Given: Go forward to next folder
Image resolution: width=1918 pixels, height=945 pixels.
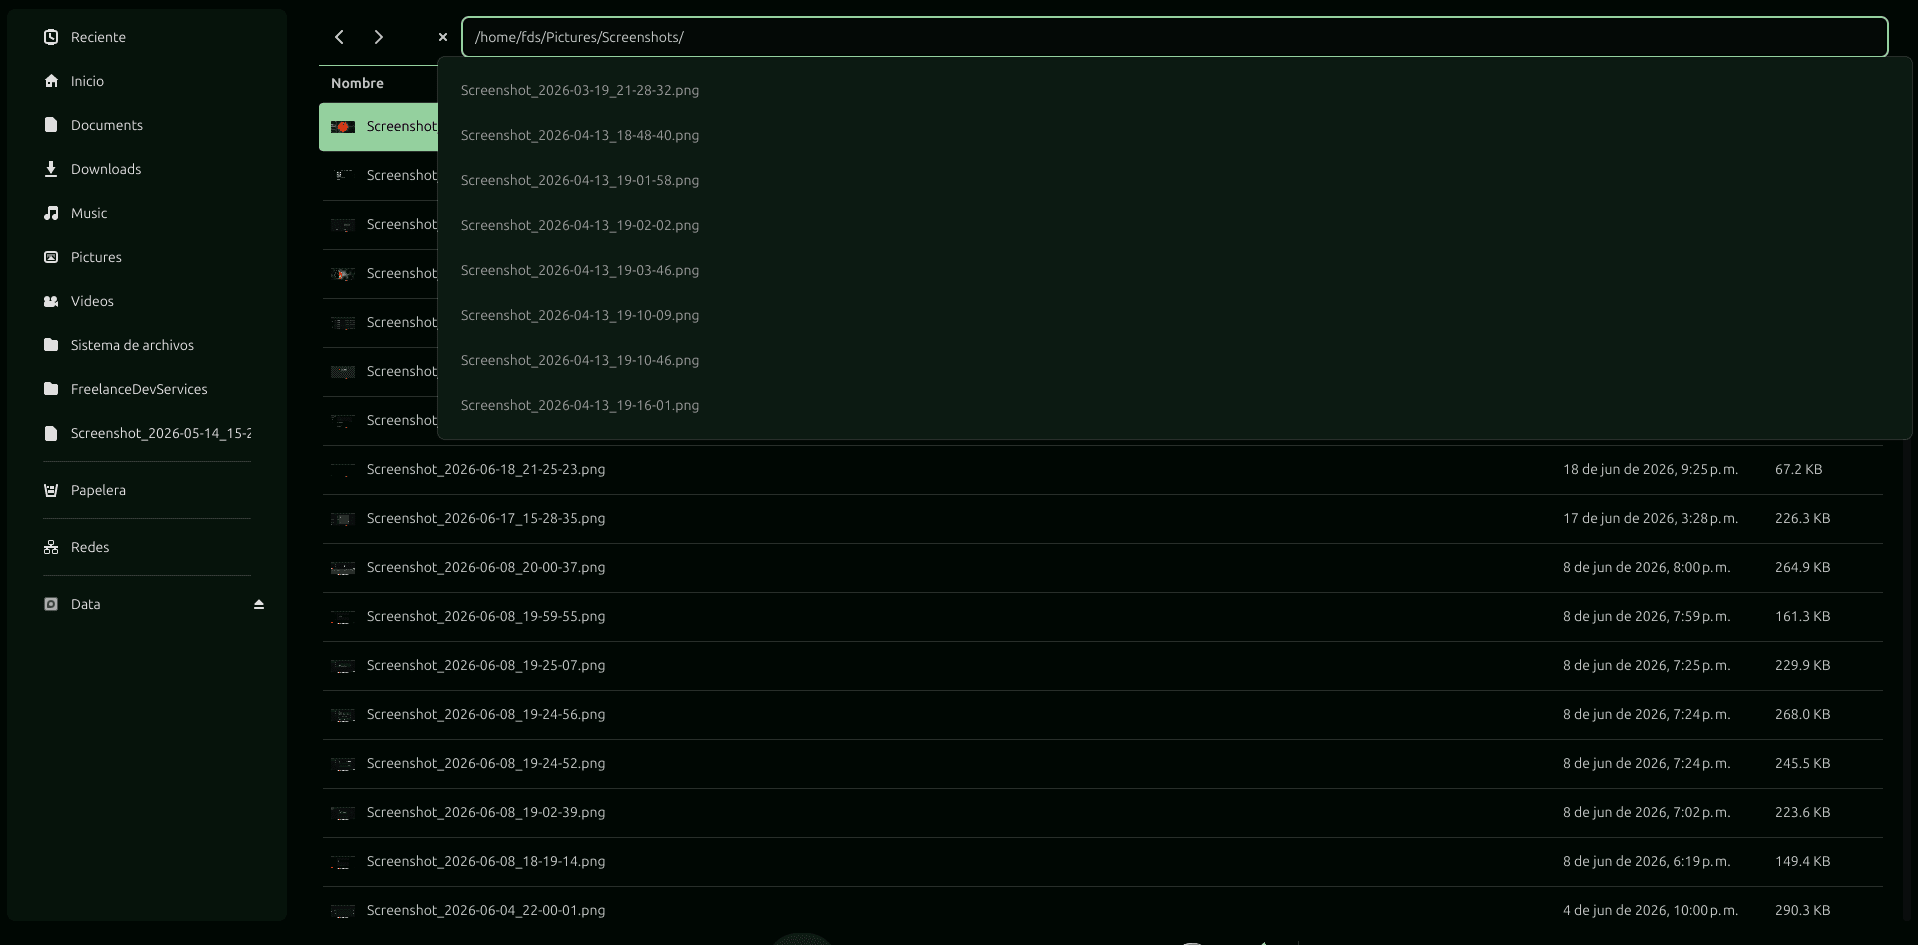Looking at the screenshot, I should (x=378, y=37).
